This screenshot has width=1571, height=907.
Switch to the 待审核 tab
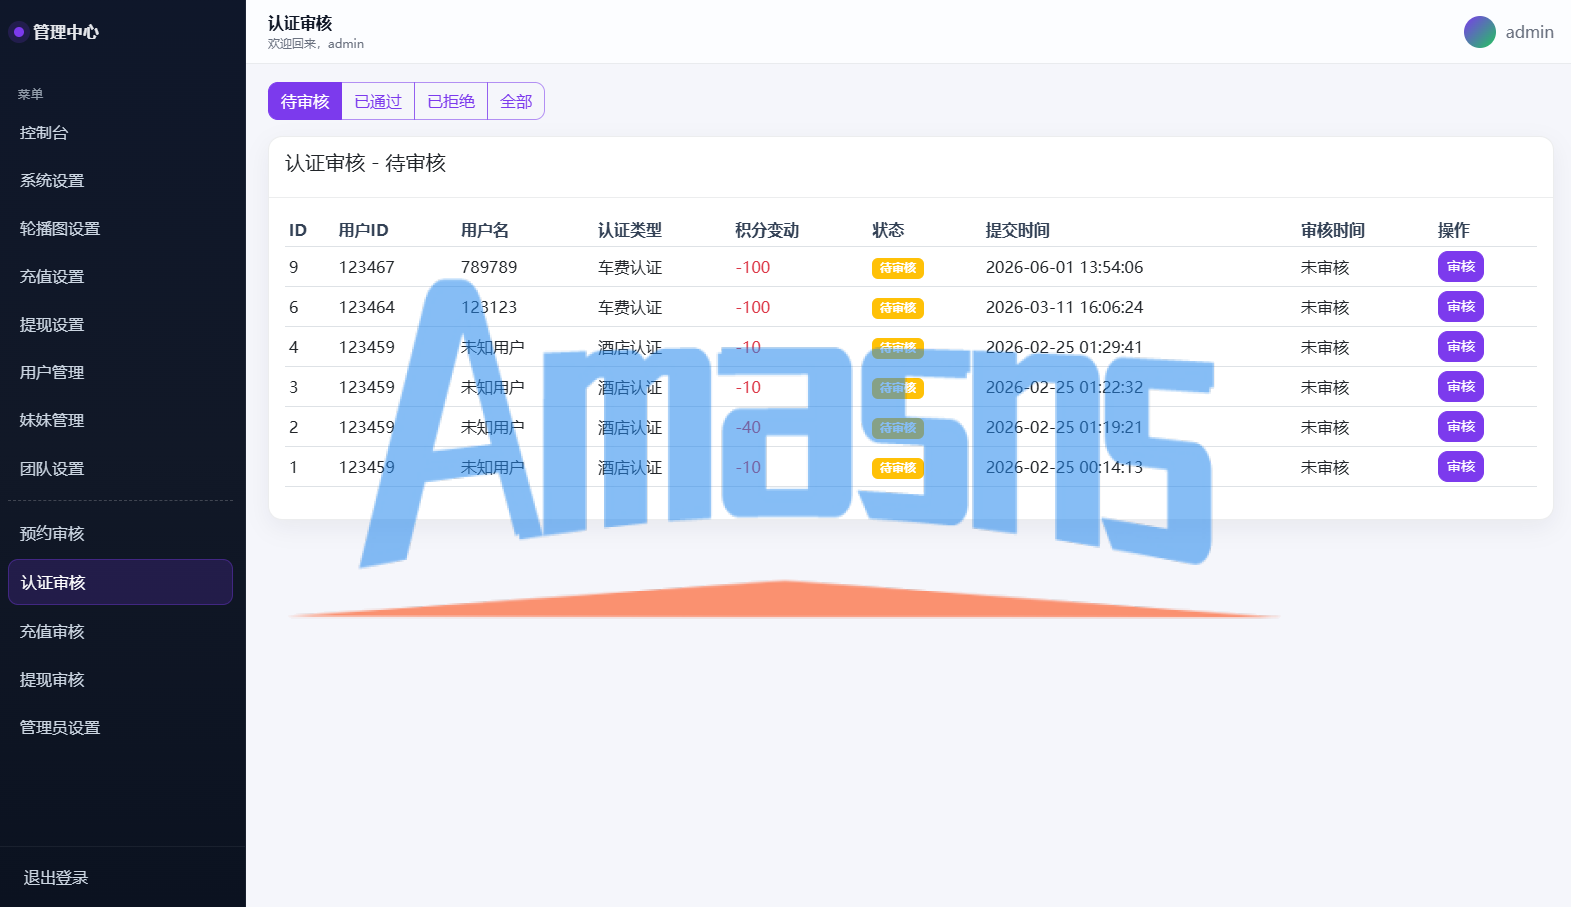pyautogui.click(x=305, y=101)
